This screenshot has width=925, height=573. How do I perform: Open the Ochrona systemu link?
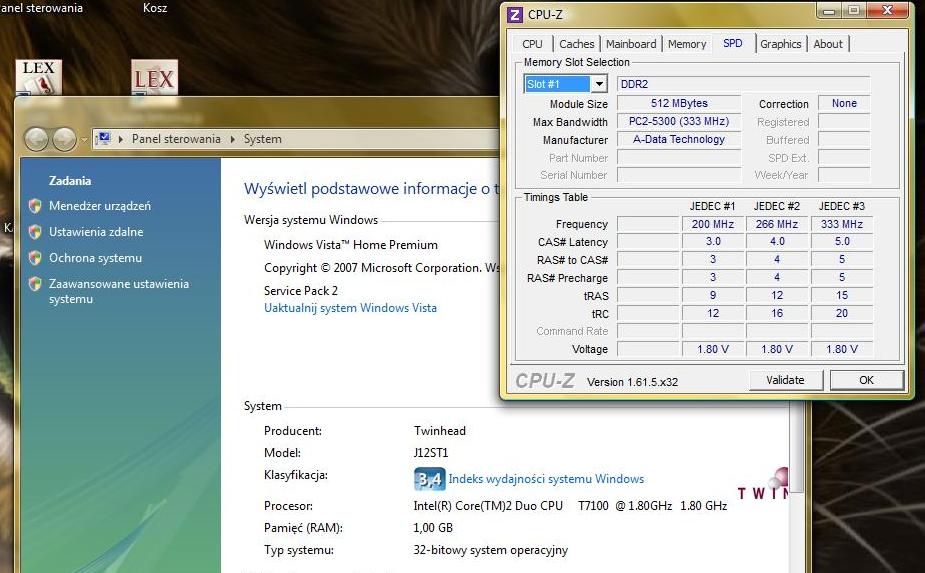96,258
